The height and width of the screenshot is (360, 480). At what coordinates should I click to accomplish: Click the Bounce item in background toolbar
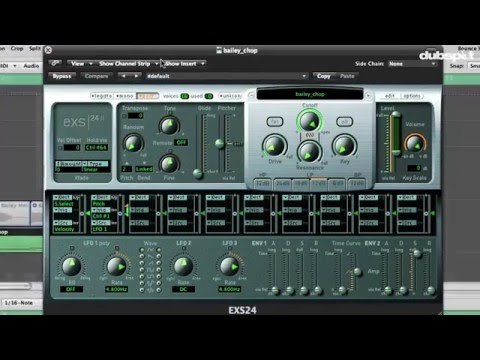coord(468,49)
